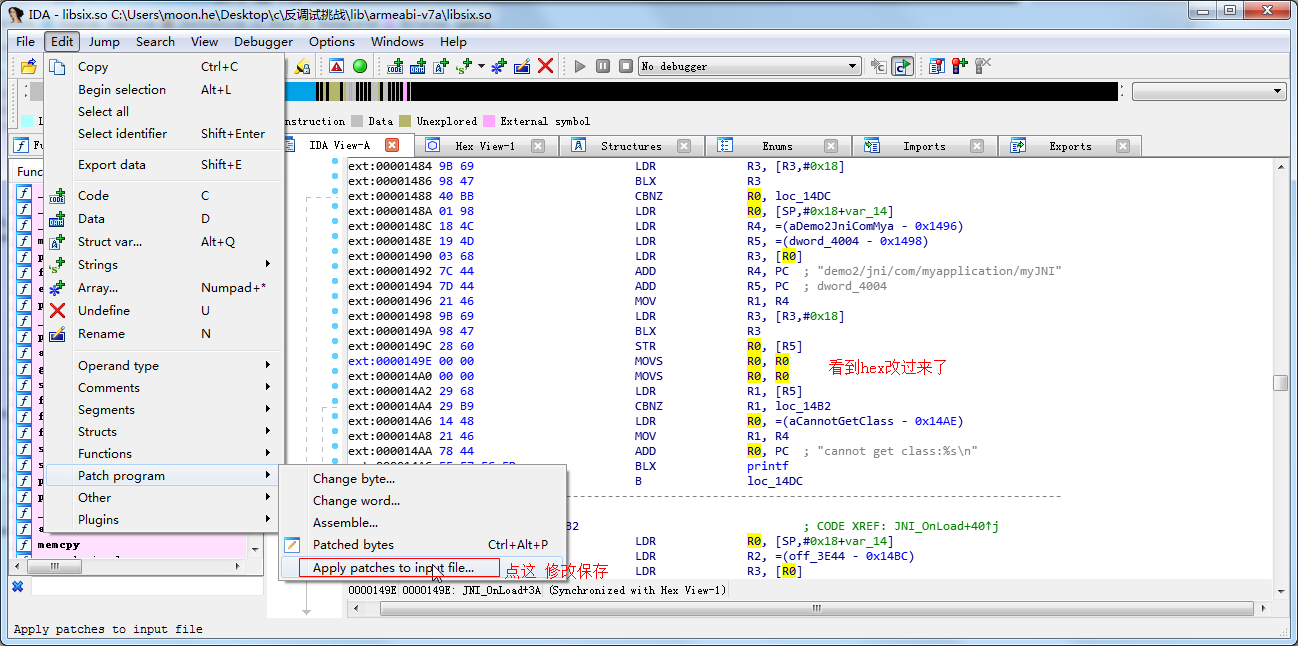
Task: Click the open file folder toolbar icon
Action: (29, 66)
